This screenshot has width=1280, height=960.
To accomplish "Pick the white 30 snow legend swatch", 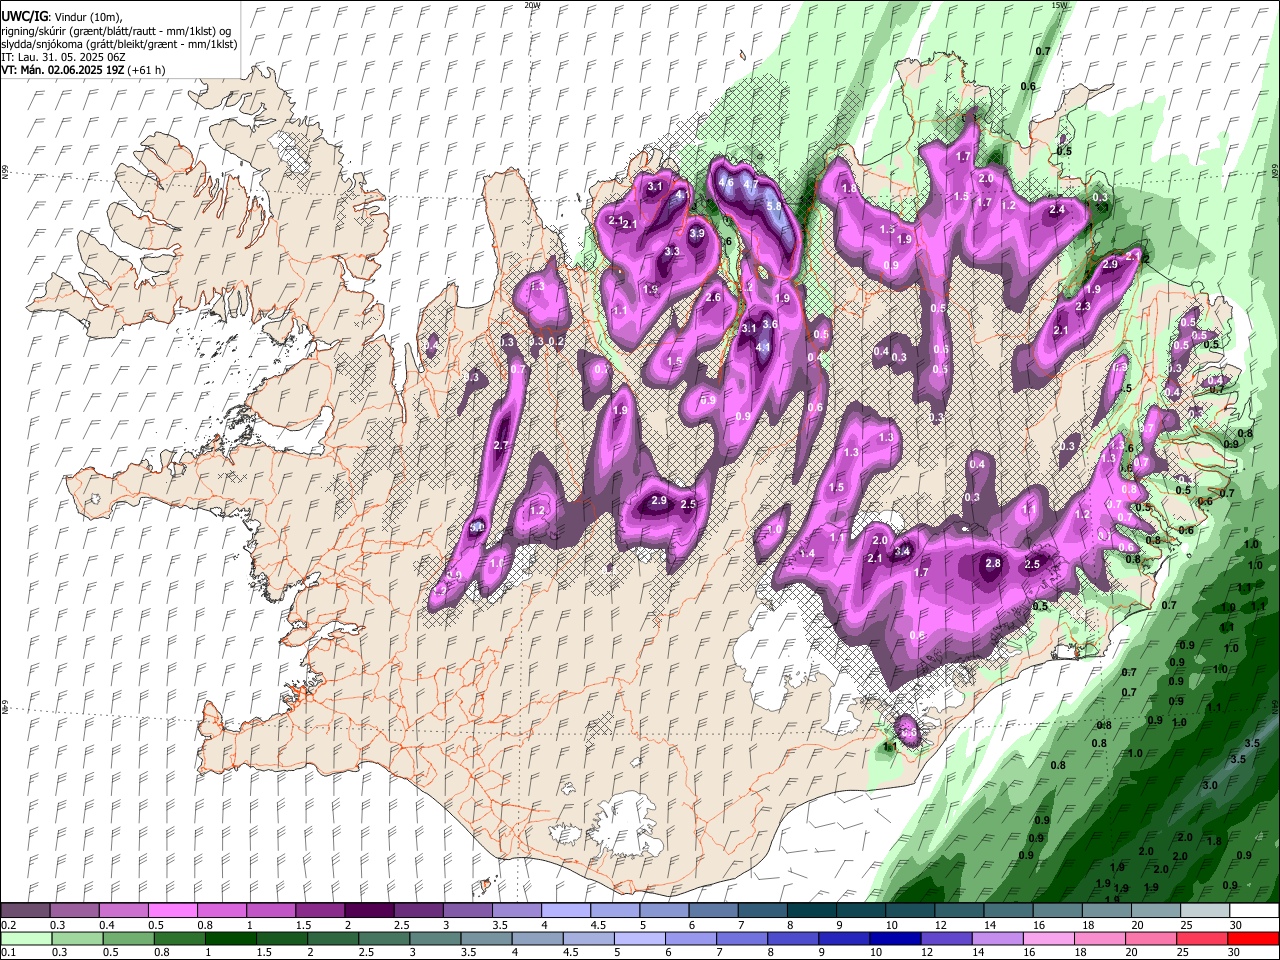I will [x=1255, y=911].
